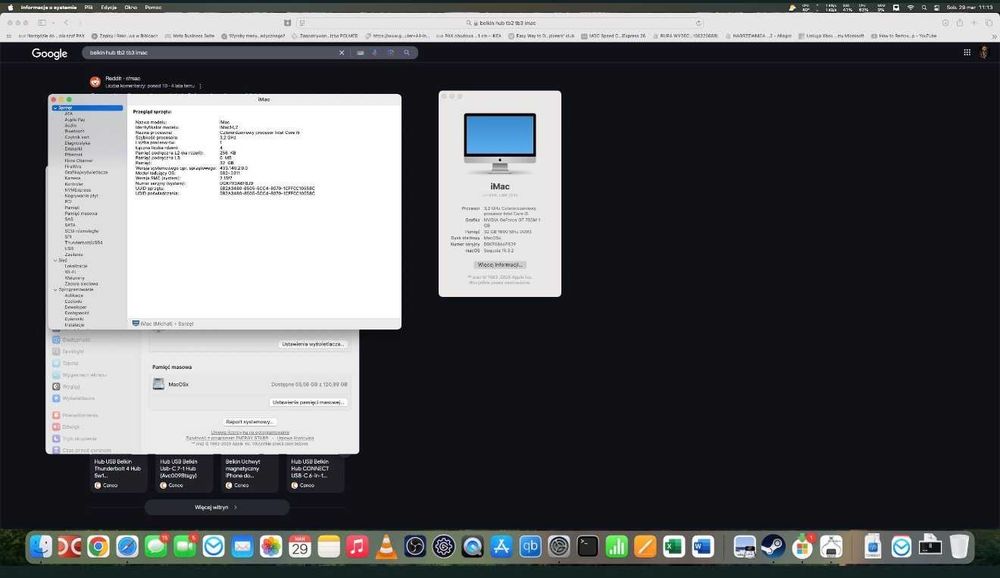The height and width of the screenshot is (578, 1000).
Task: Select Zasilanie in the hardware list
Action: [73, 255]
